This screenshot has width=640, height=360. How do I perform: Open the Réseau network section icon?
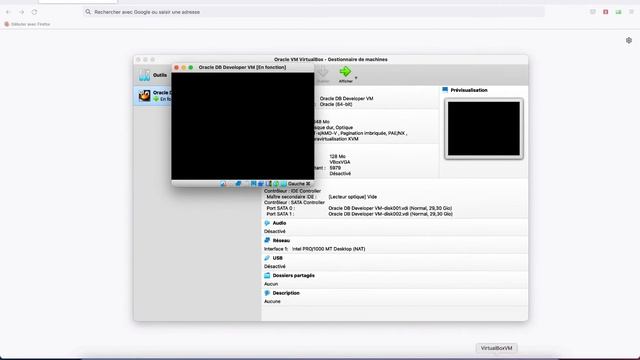267,240
